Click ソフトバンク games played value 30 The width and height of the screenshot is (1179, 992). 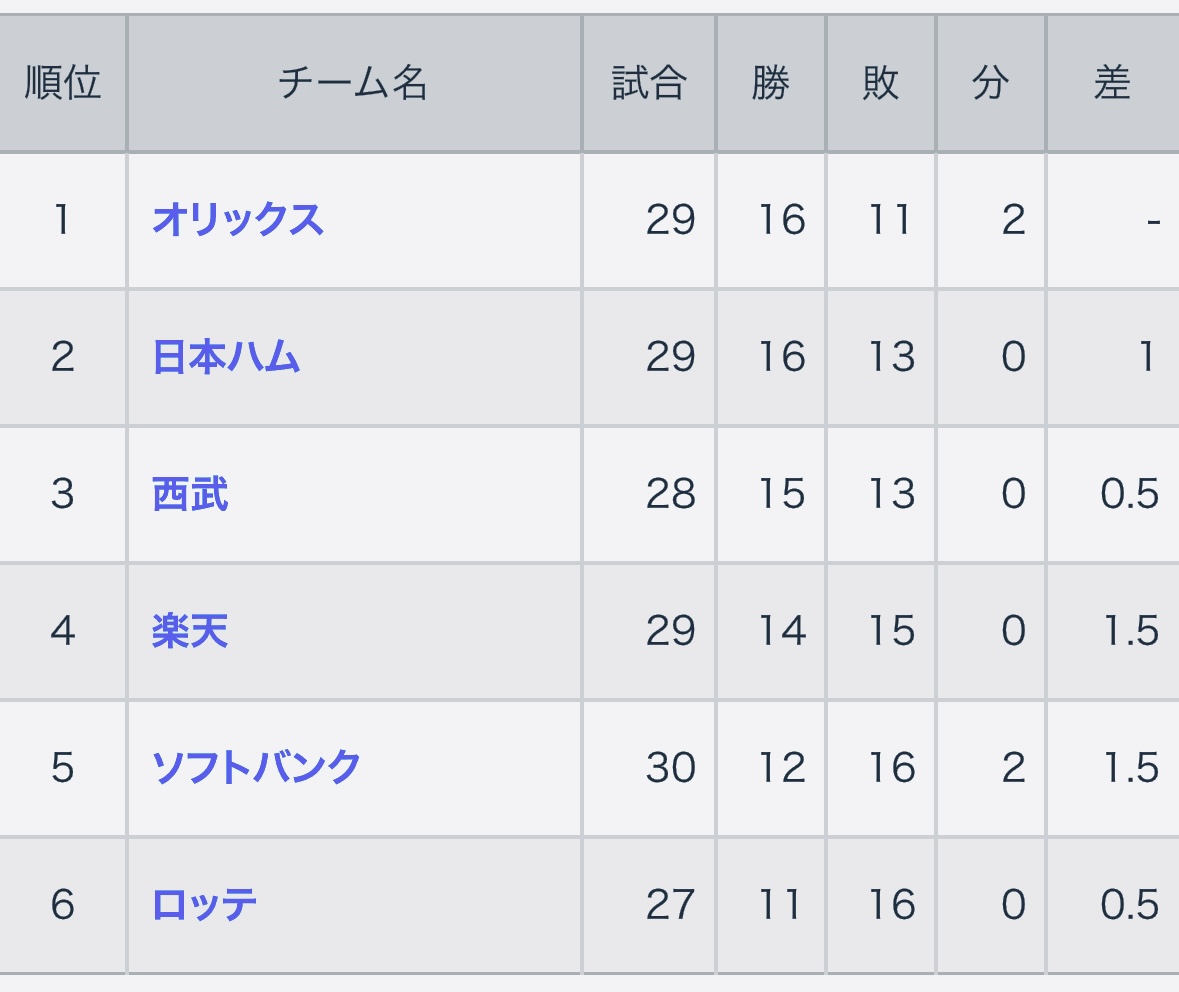pyautogui.click(x=671, y=768)
